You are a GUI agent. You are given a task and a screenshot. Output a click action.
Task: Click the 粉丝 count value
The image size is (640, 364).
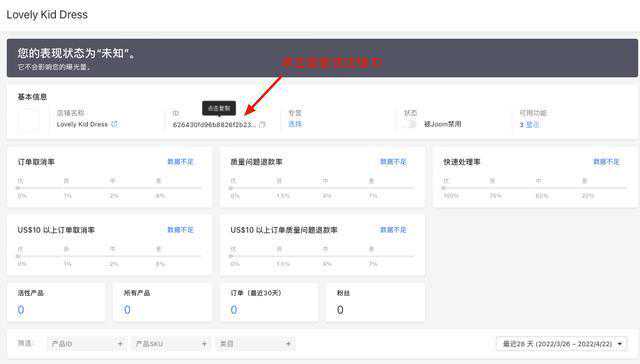[340, 310]
